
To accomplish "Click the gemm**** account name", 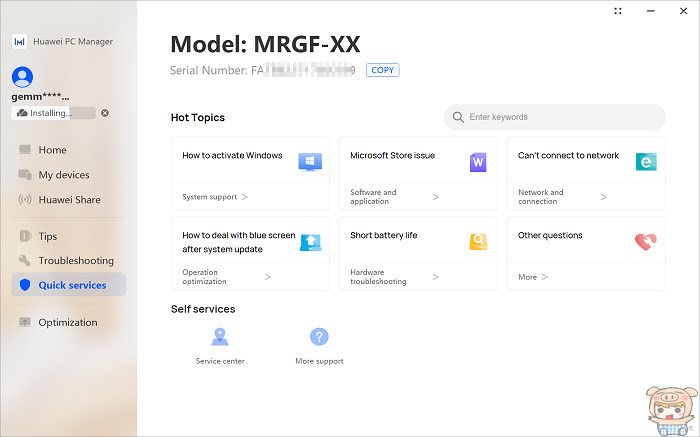I will click(40, 97).
